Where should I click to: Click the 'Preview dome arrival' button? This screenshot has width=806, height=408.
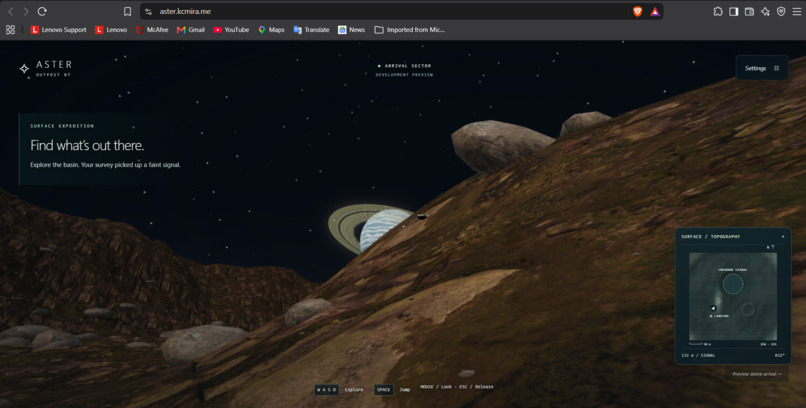coord(757,374)
